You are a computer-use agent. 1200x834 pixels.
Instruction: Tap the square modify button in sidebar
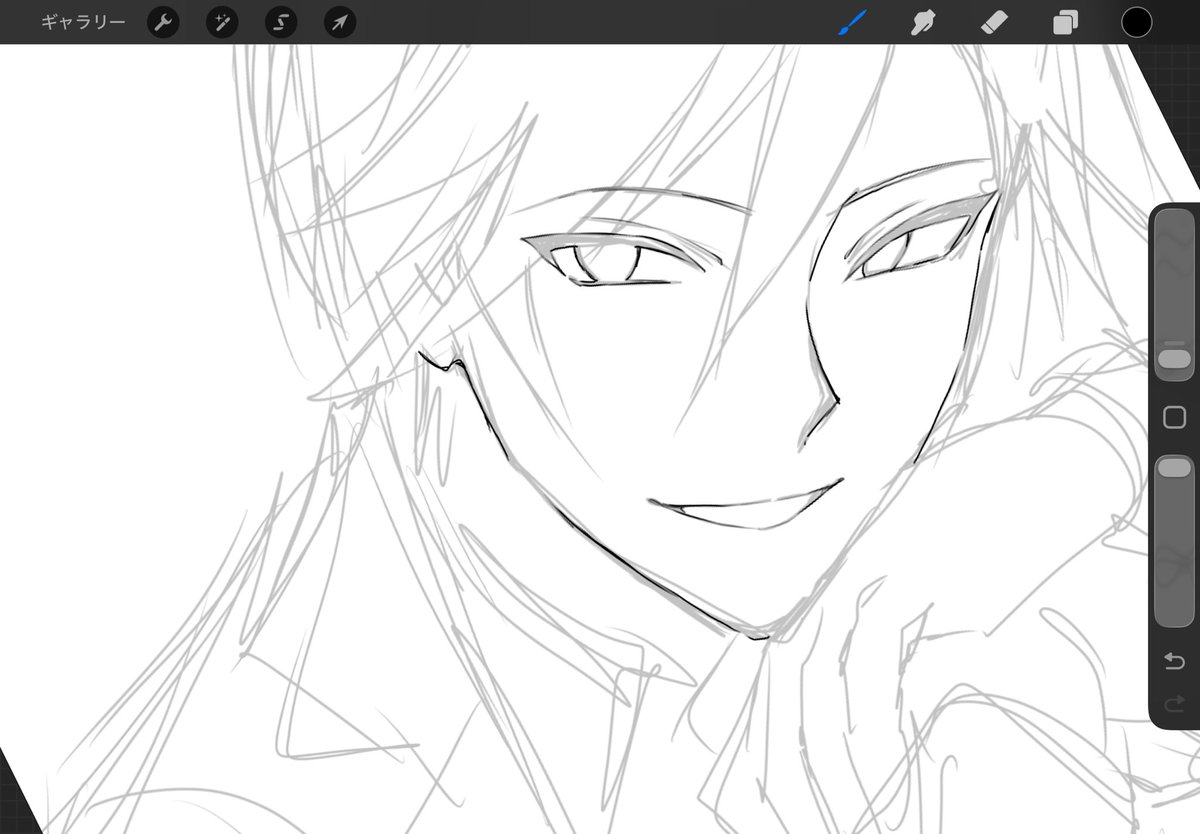tap(1174, 417)
